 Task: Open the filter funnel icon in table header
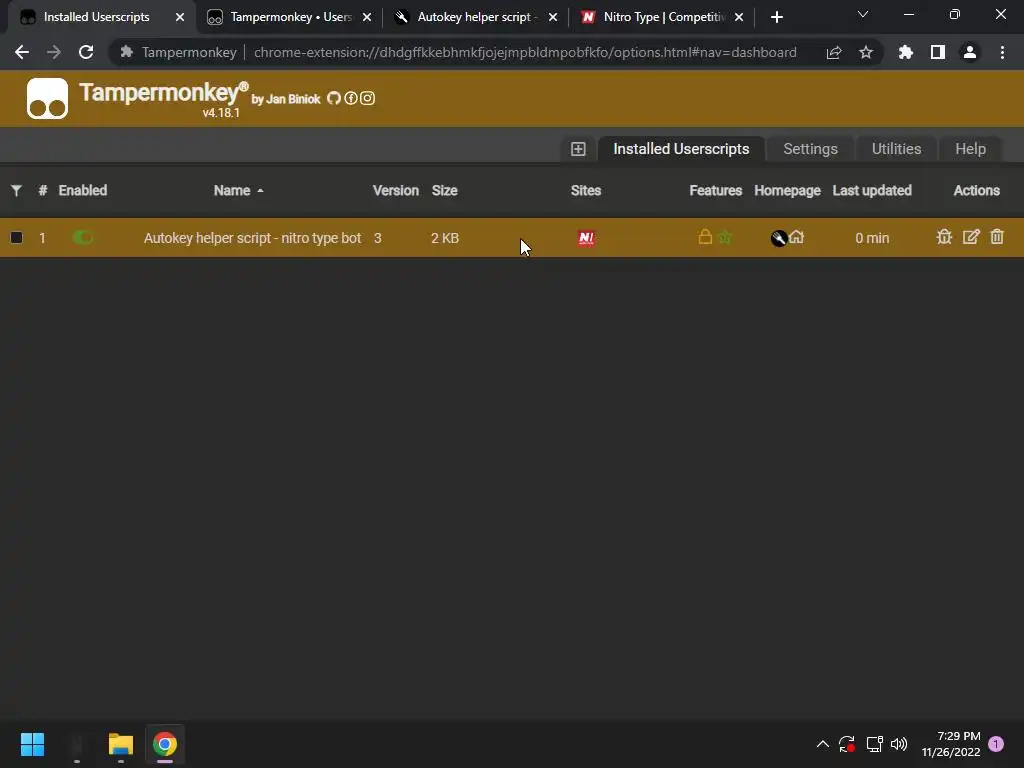point(16,190)
